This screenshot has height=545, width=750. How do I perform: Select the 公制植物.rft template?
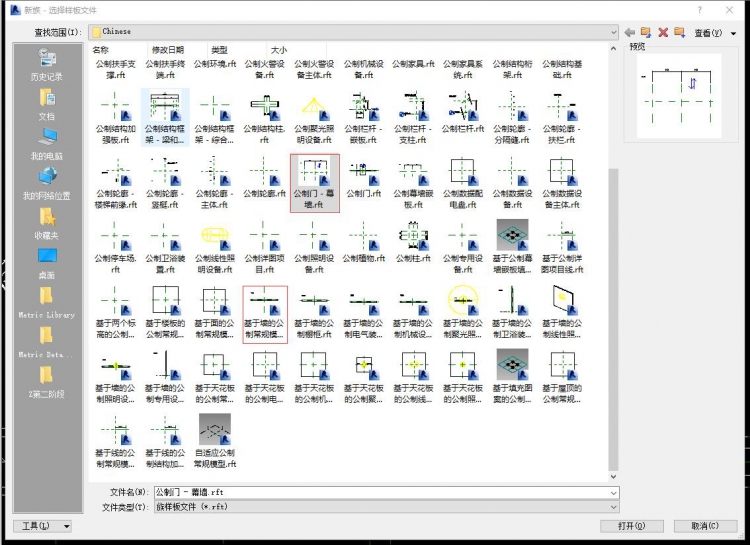pyautogui.click(x=364, y=244)
